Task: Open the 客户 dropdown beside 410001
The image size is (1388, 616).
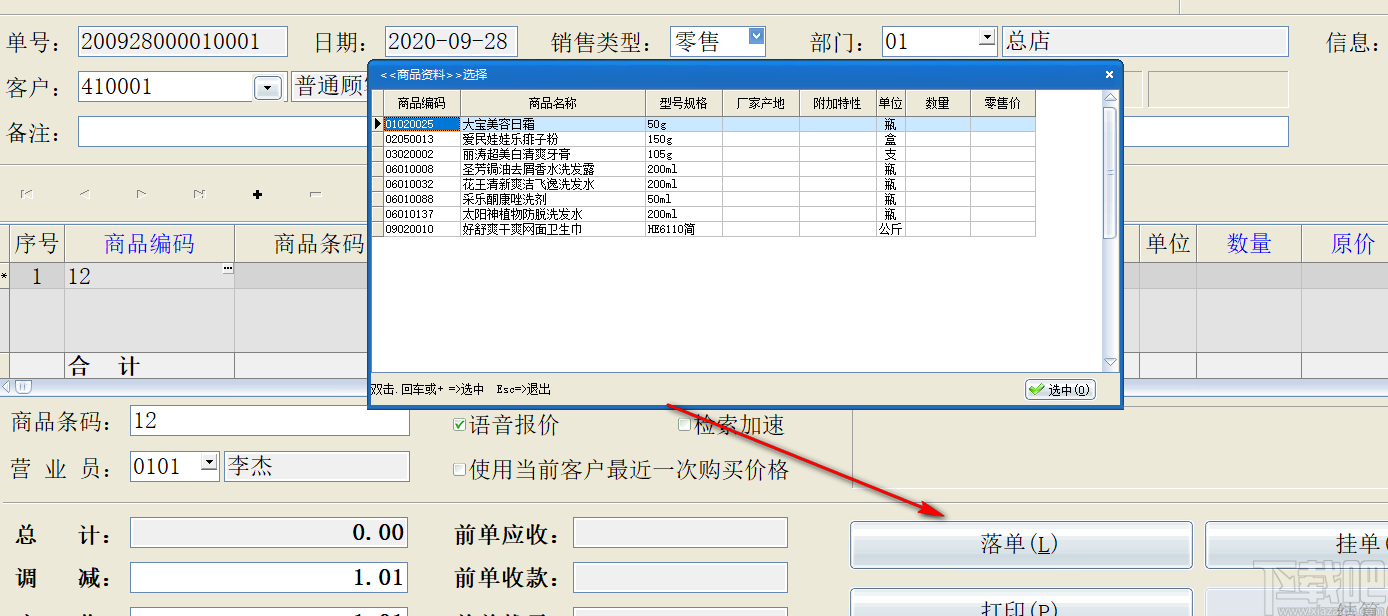Action: tap(267, 87)
